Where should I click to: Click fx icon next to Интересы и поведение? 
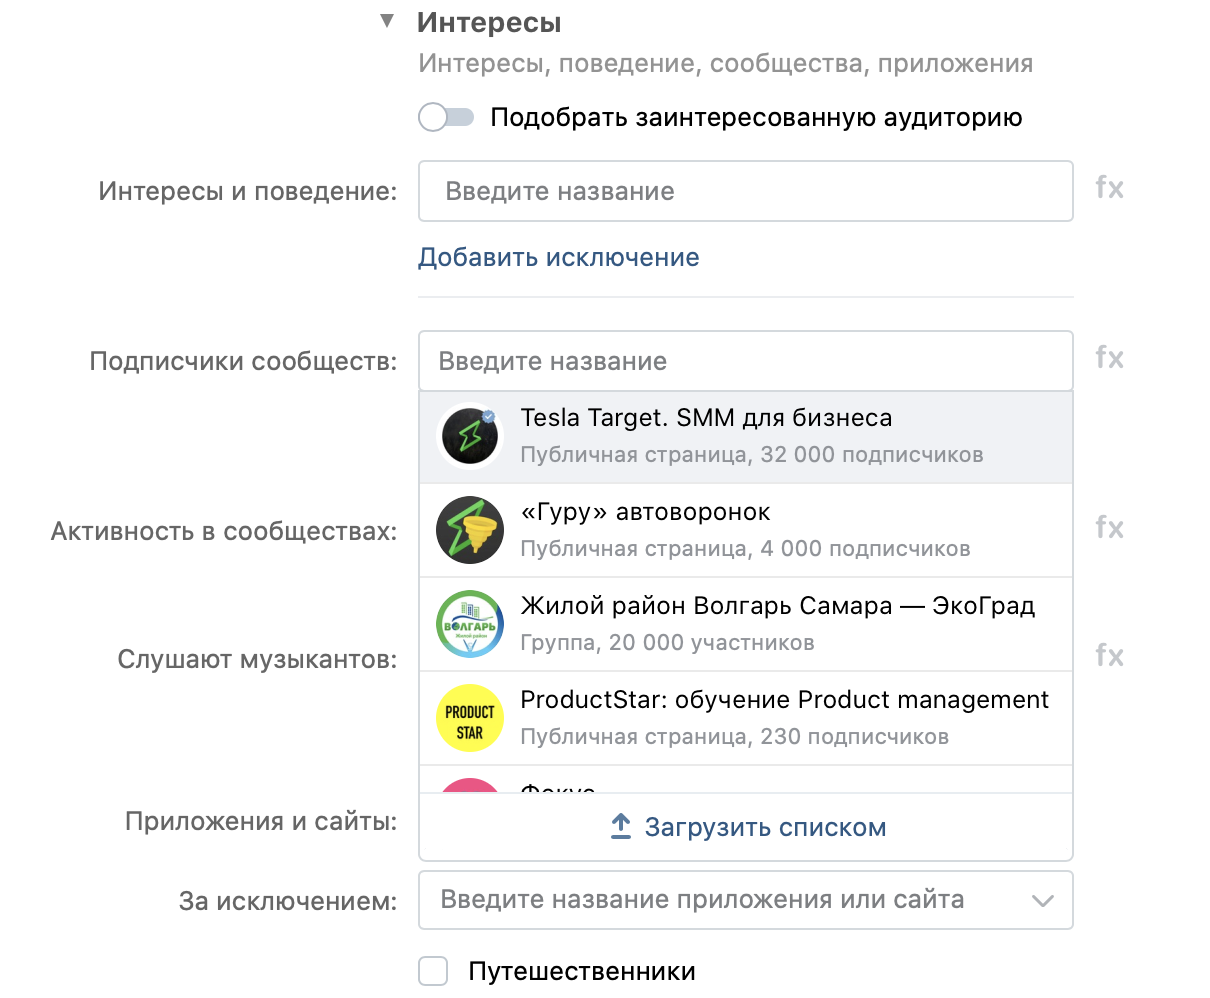(x=1110, y=188)
